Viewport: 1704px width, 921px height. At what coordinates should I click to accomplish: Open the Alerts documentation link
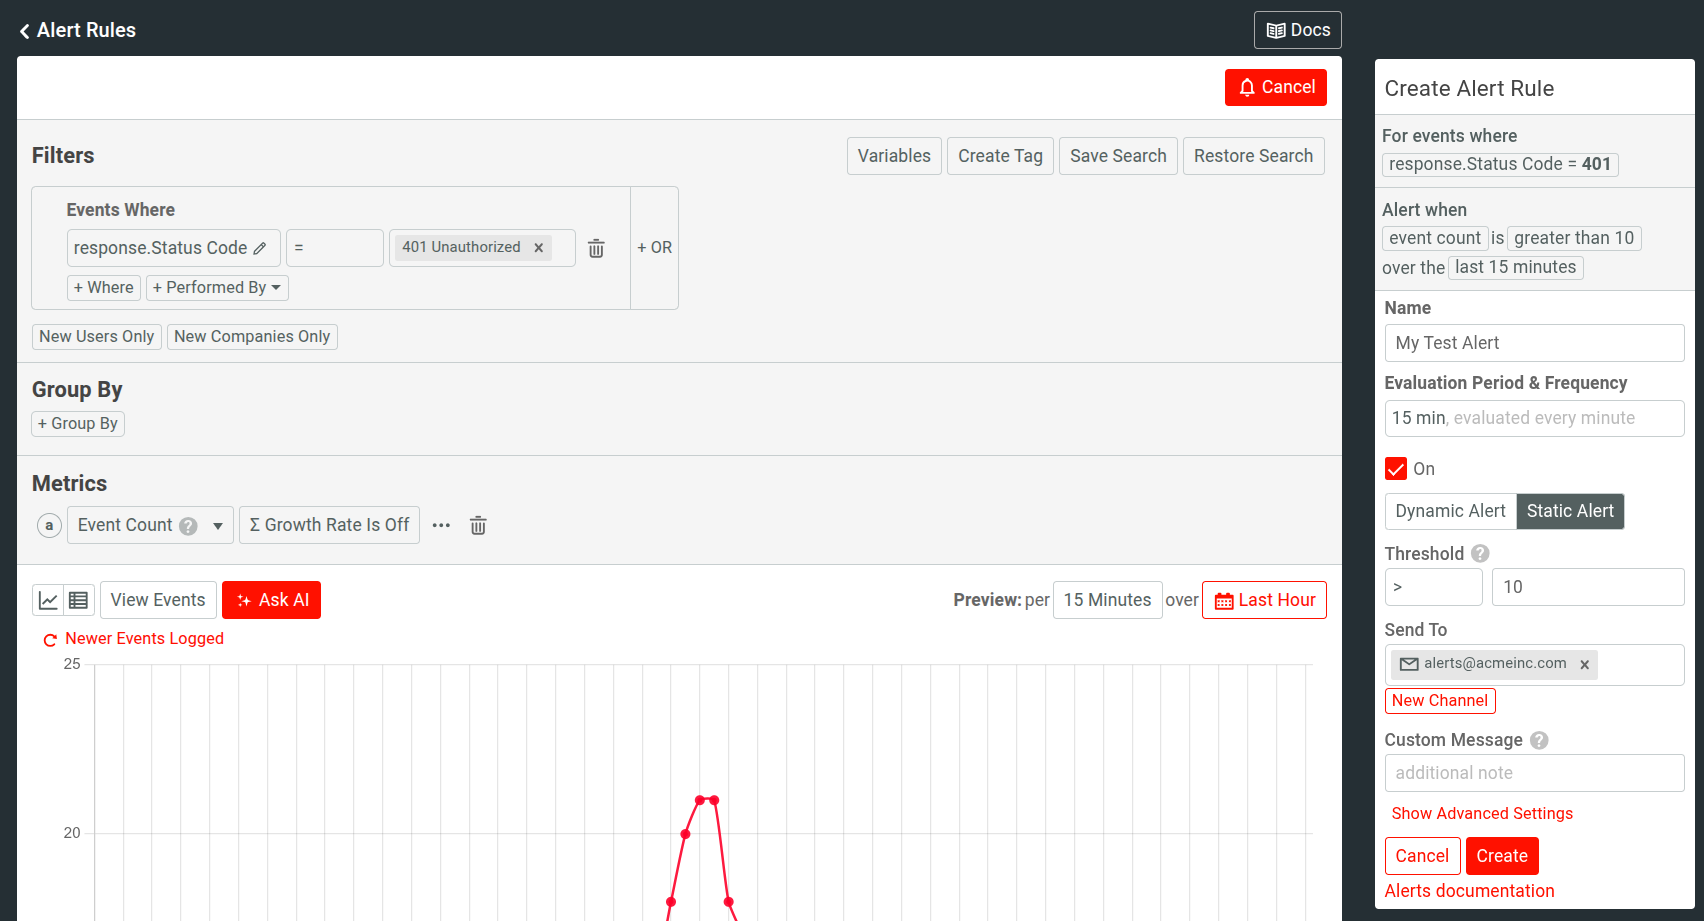1469,891
